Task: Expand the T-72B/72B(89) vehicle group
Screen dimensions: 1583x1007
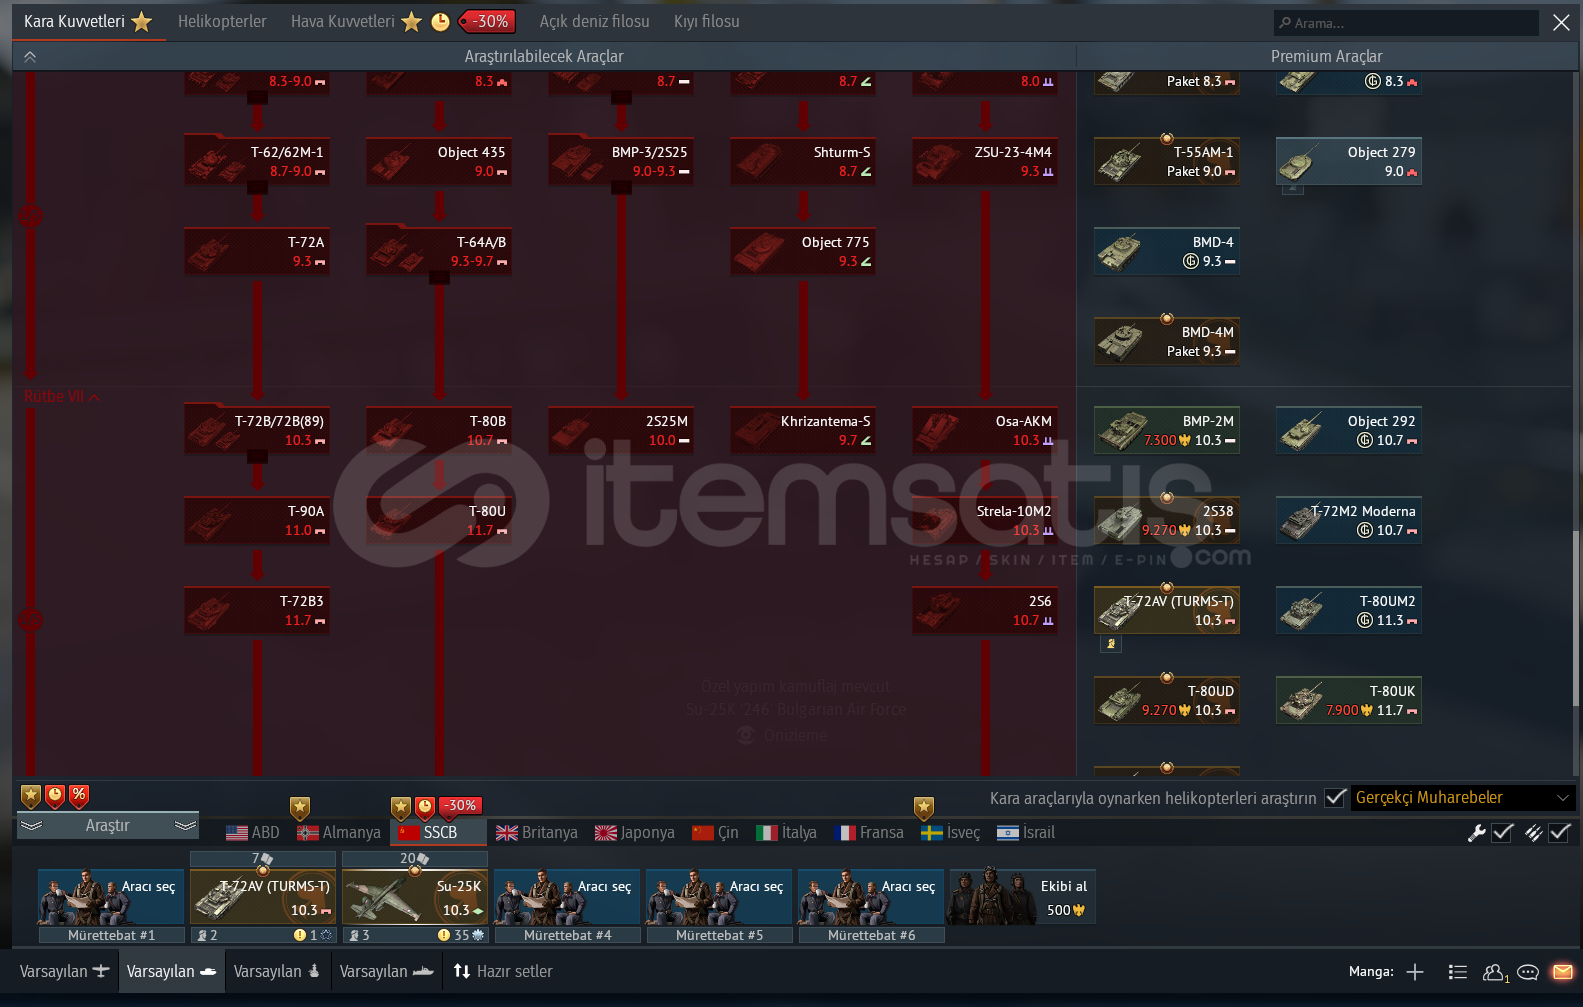Action: click(x=257, y=431)
